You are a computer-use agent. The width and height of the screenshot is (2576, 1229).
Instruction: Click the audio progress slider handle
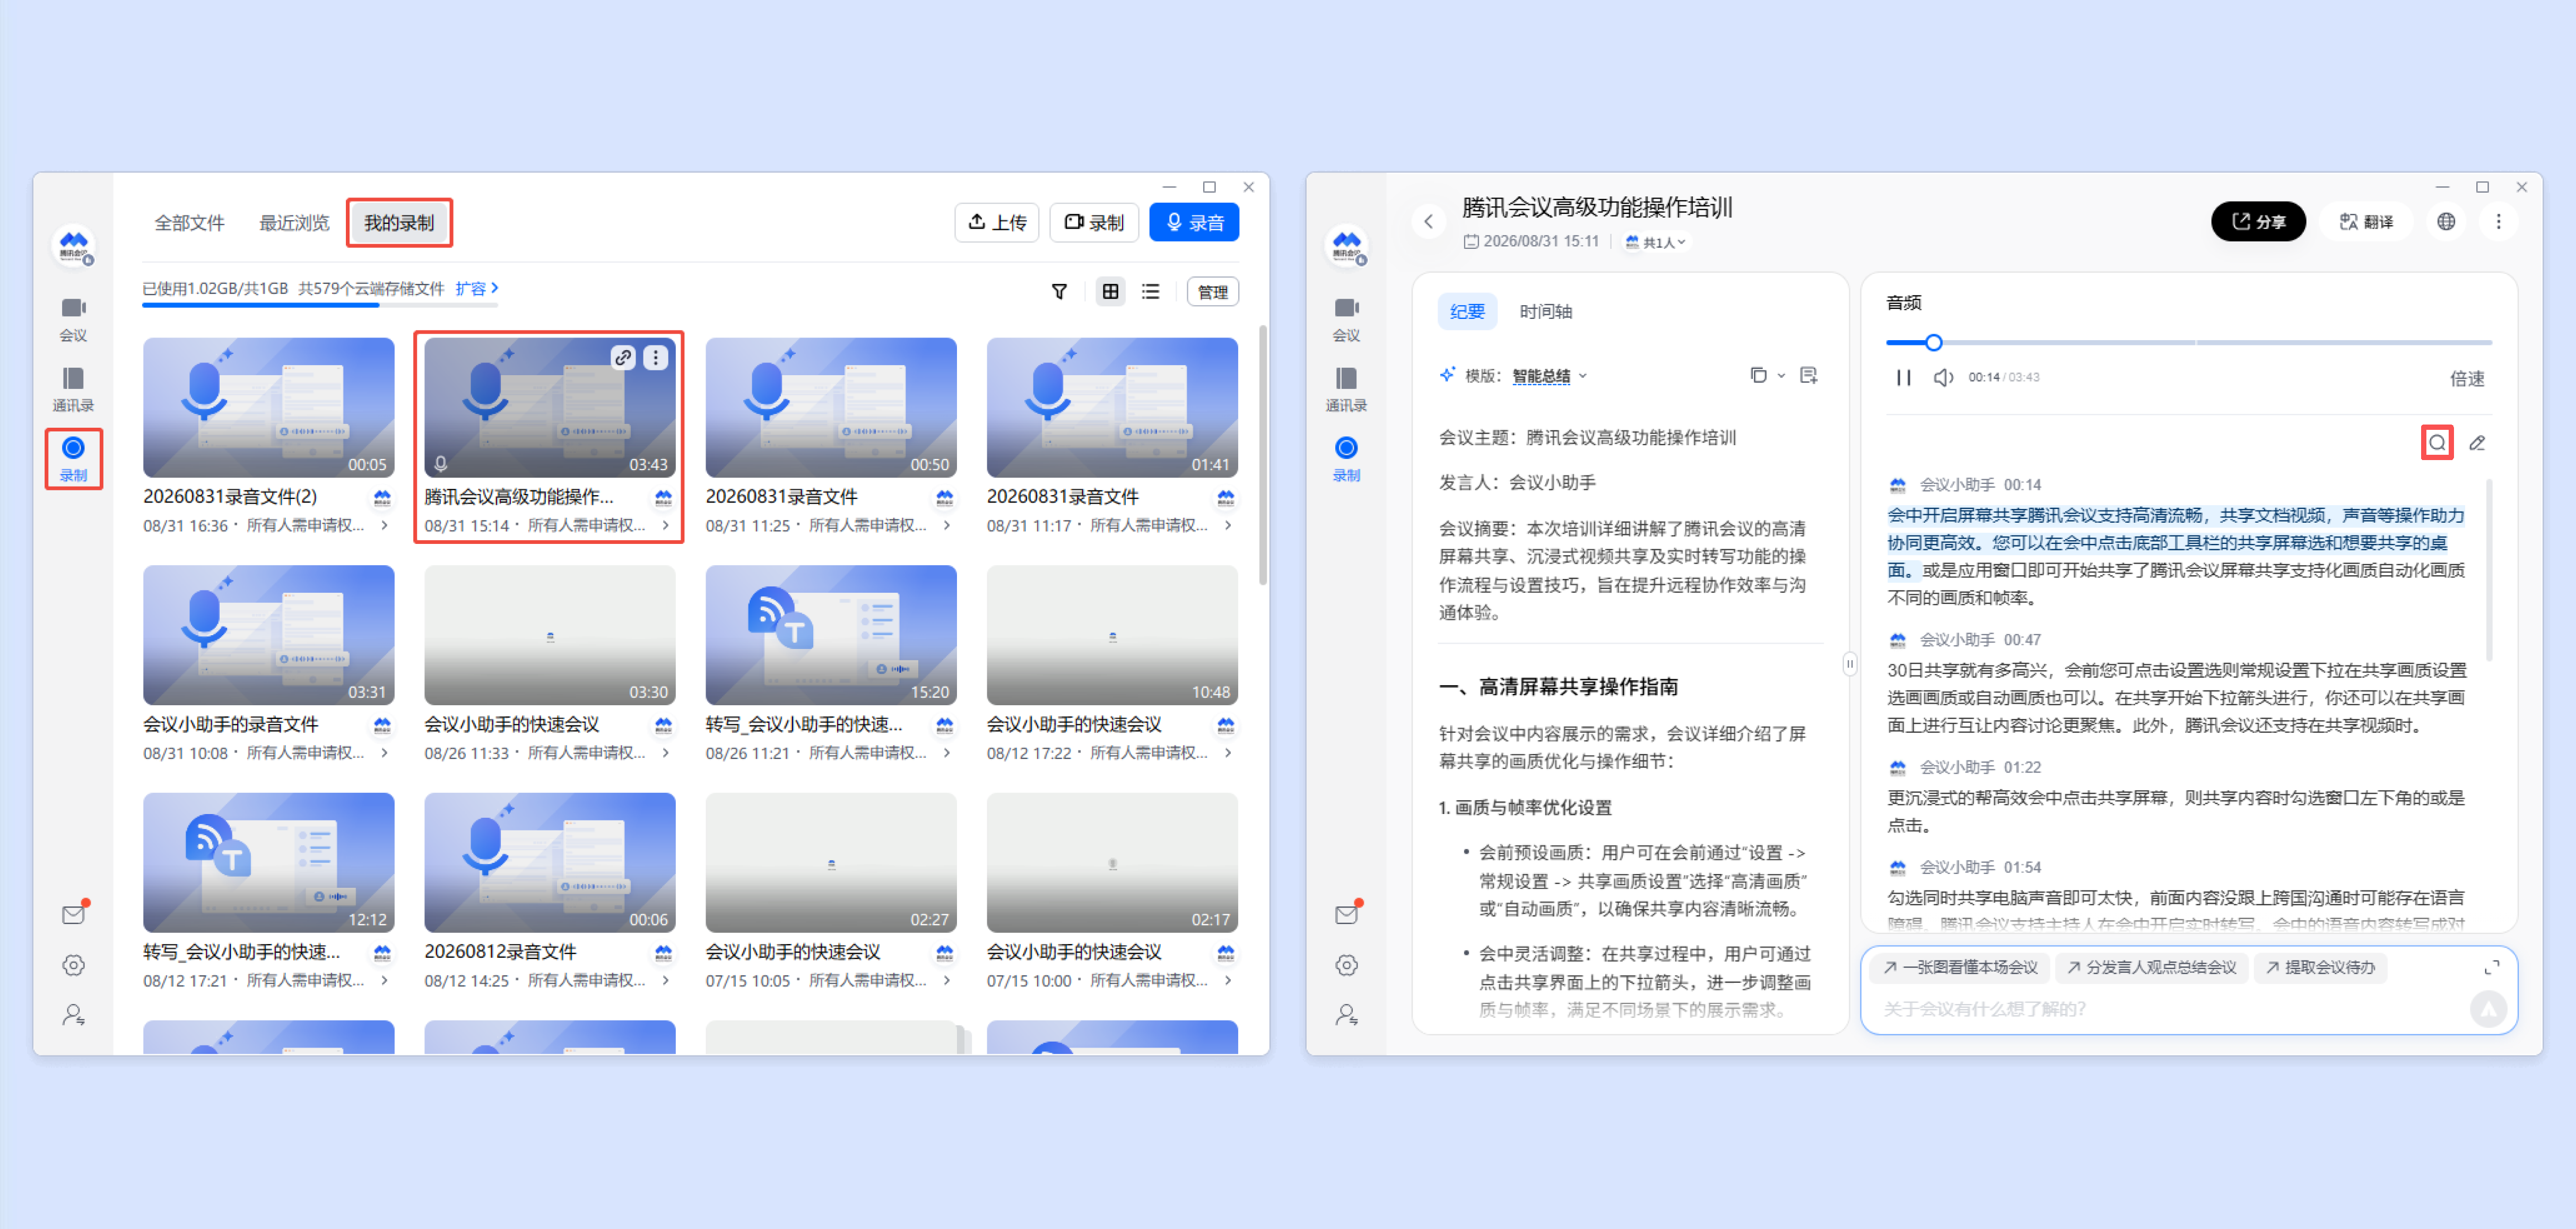[1933, 343]
